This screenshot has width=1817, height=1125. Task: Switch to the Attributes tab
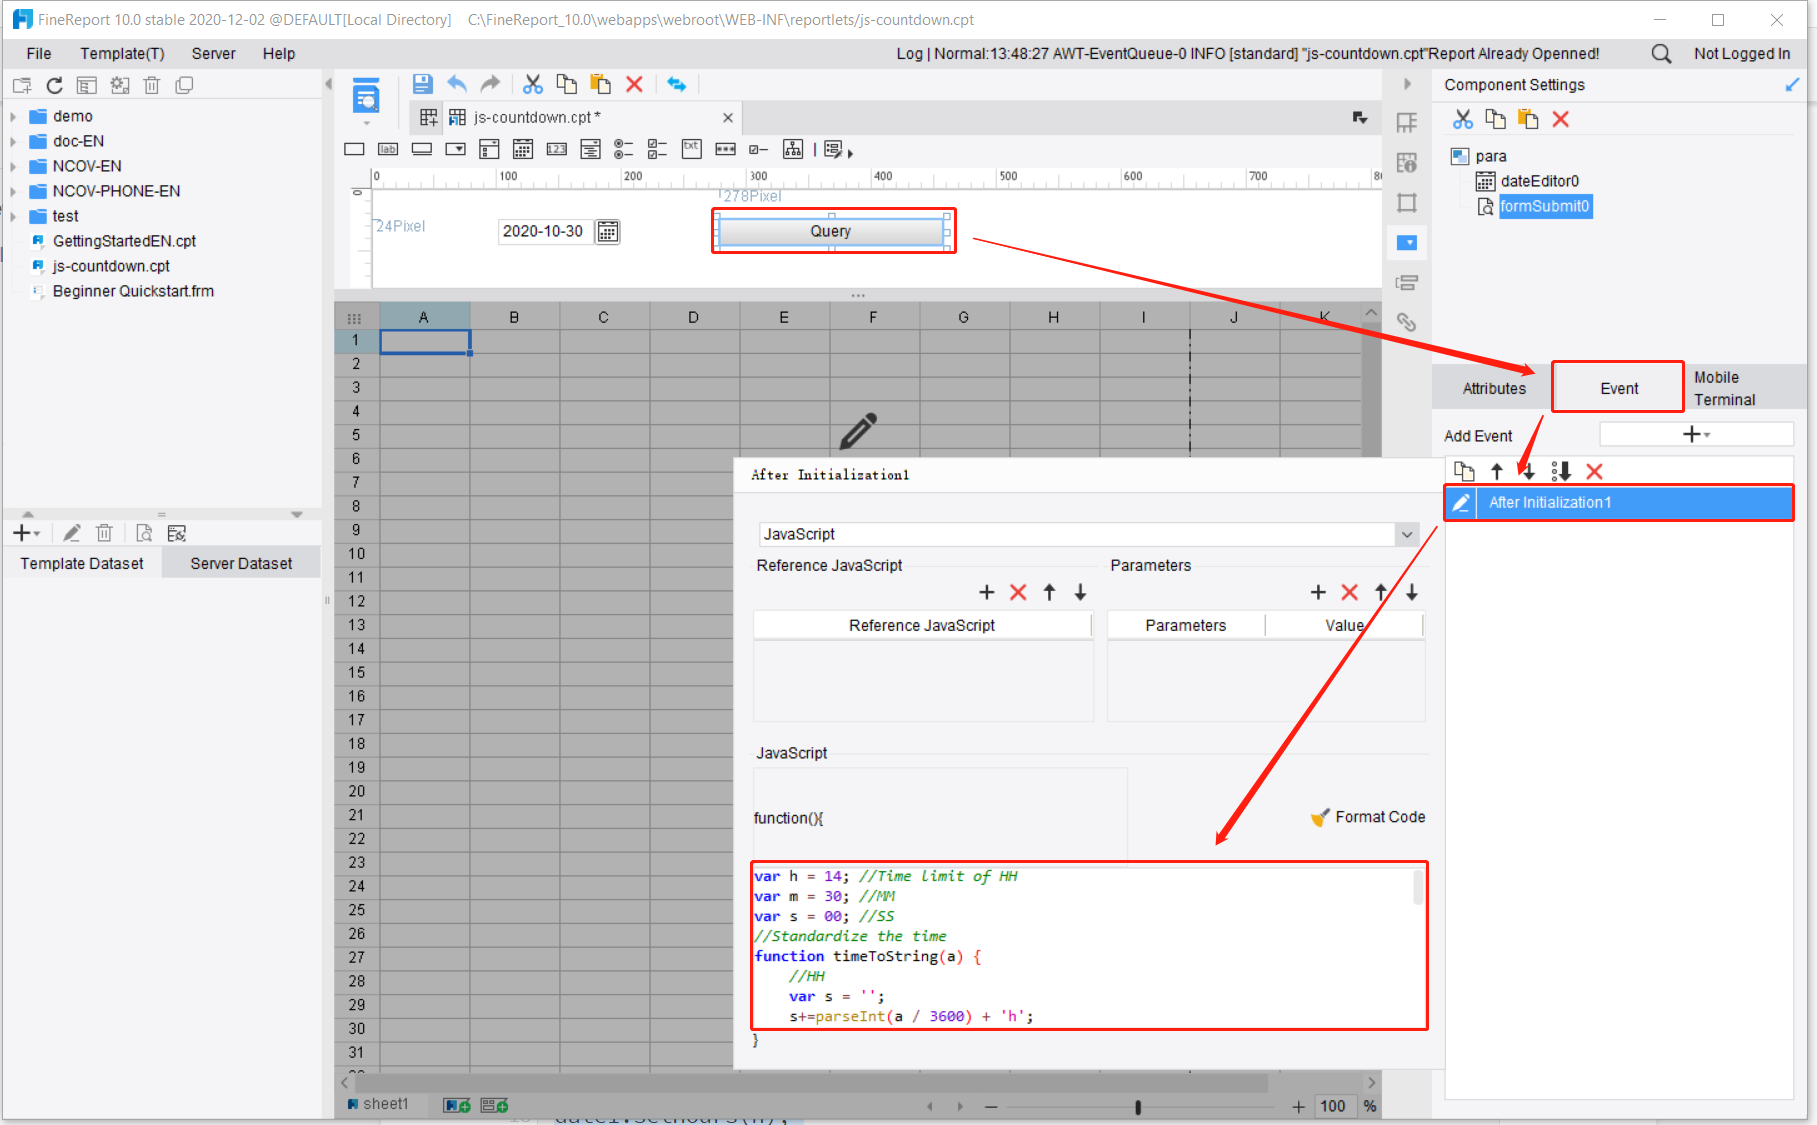pyautogui.click(x=1494, y=389)
